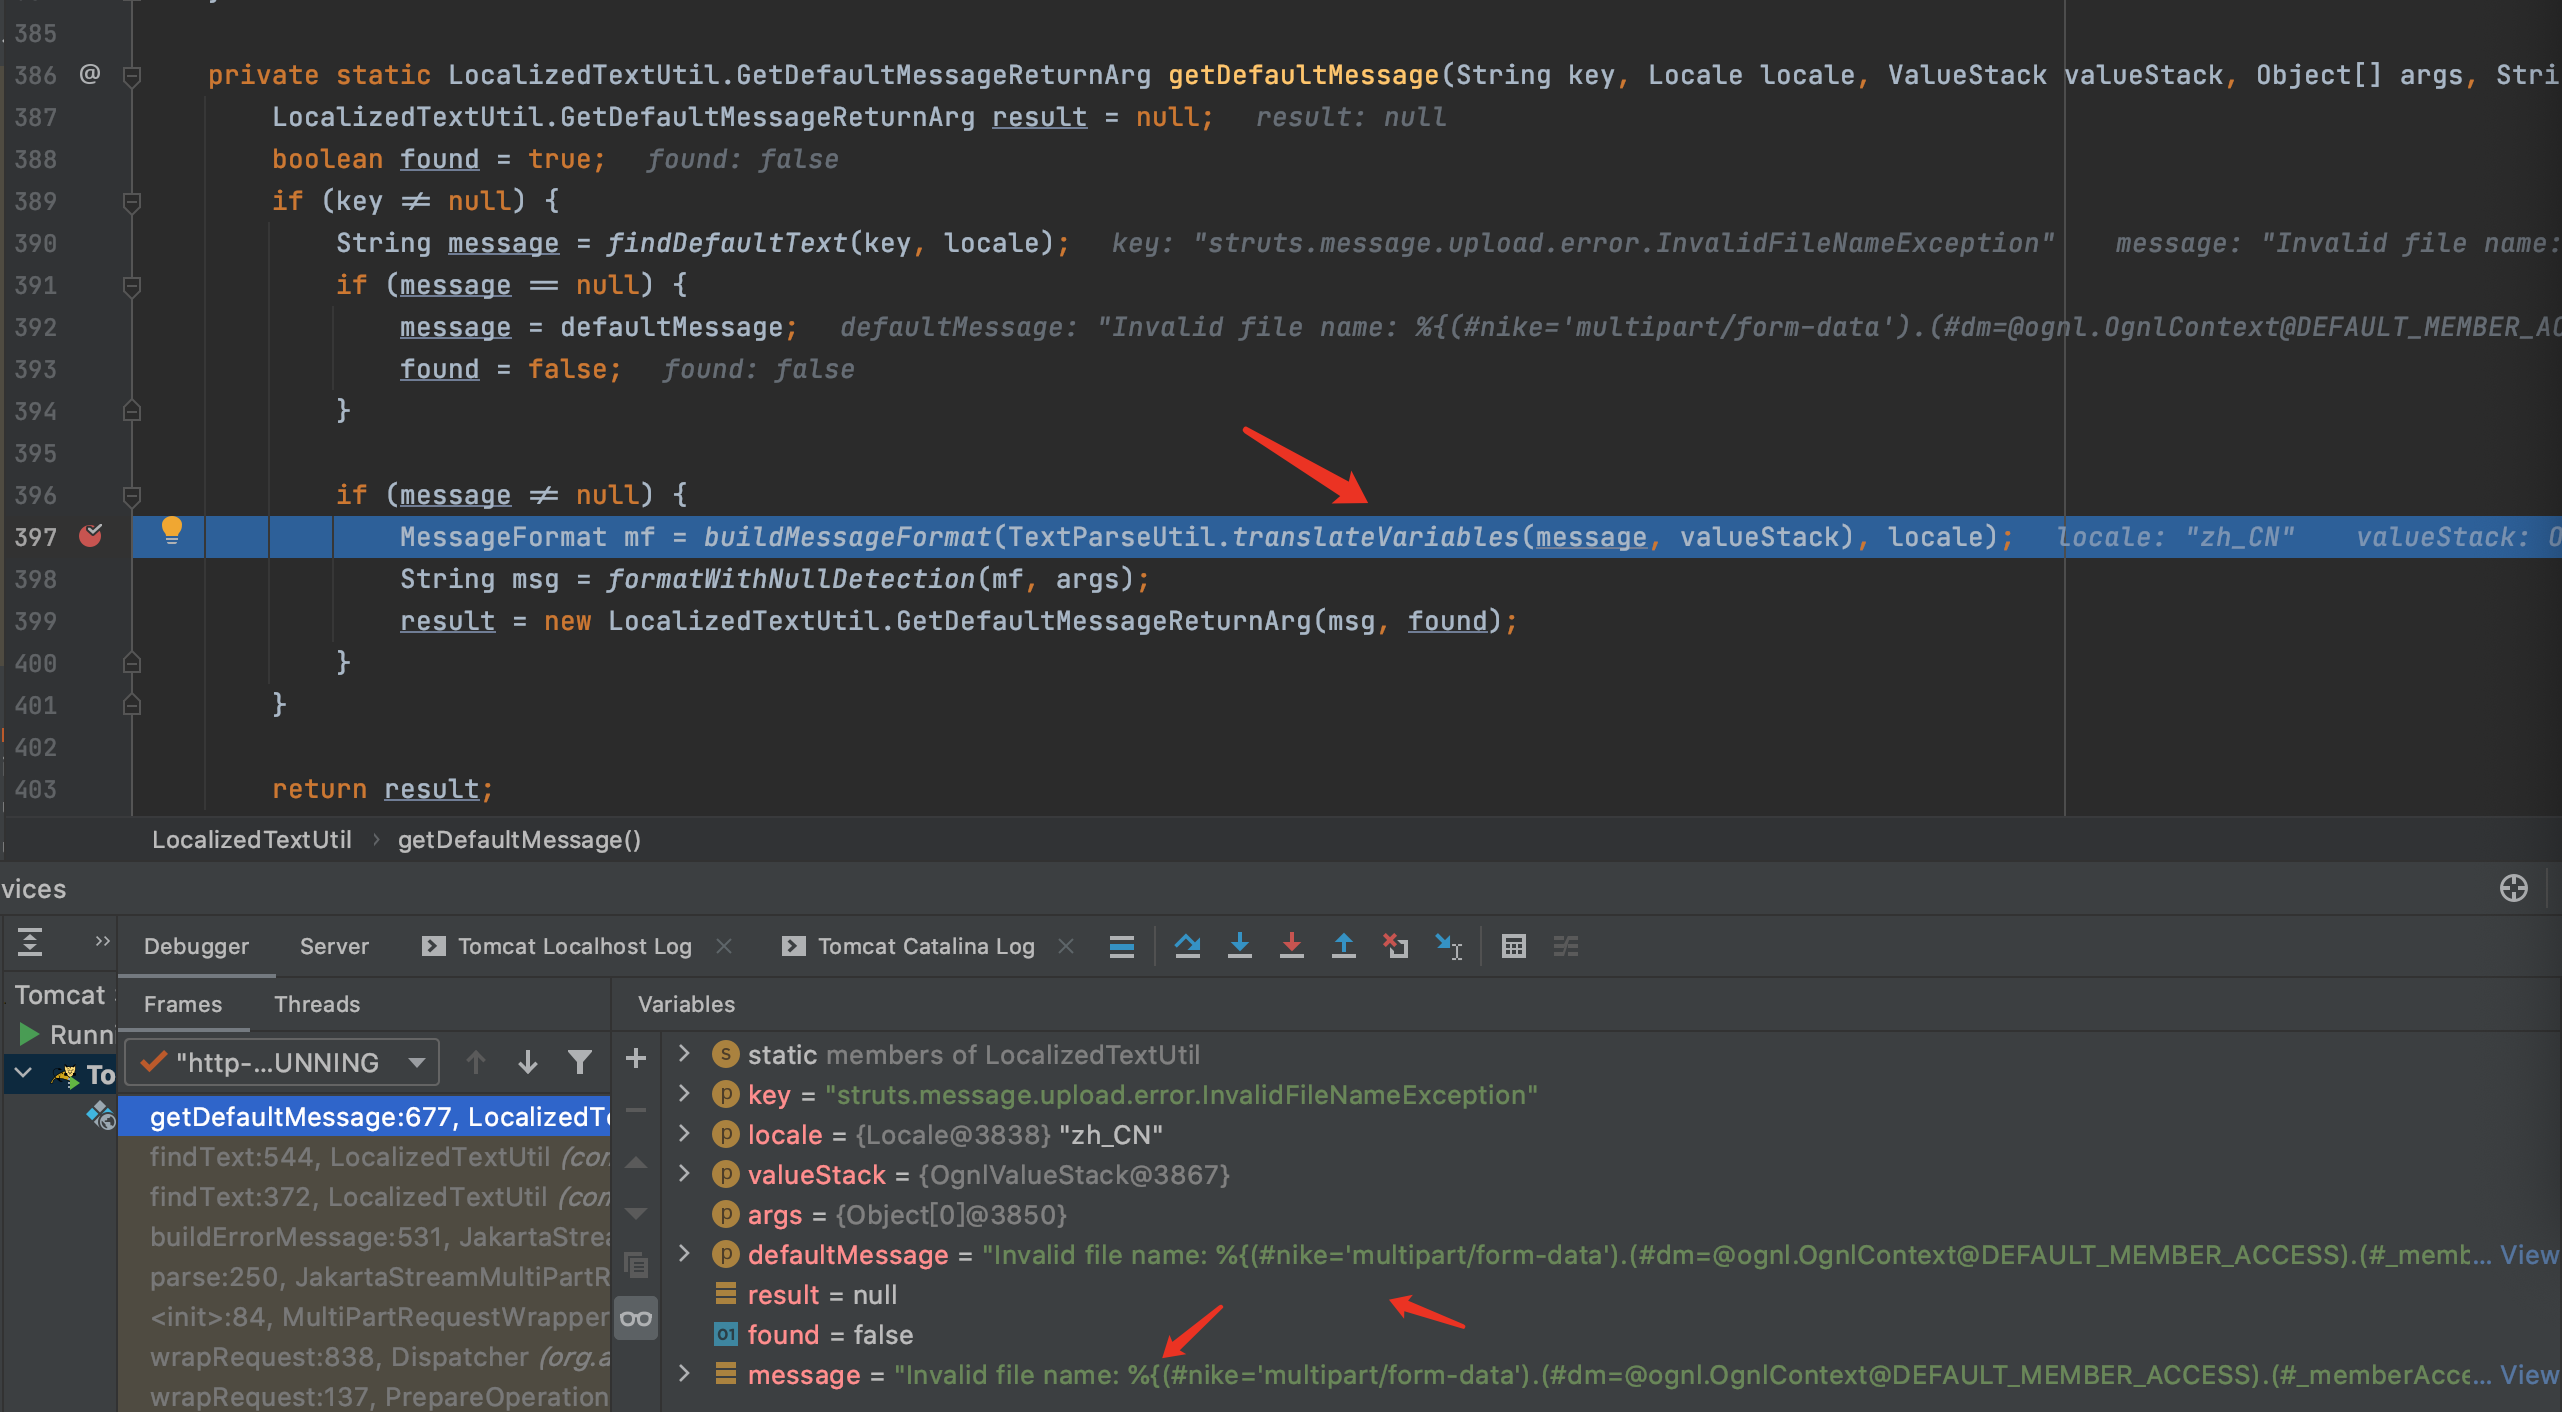Switch to the Threads tab
The width and height of the screenshot is (2562, 1412).
coord(317,1004)
